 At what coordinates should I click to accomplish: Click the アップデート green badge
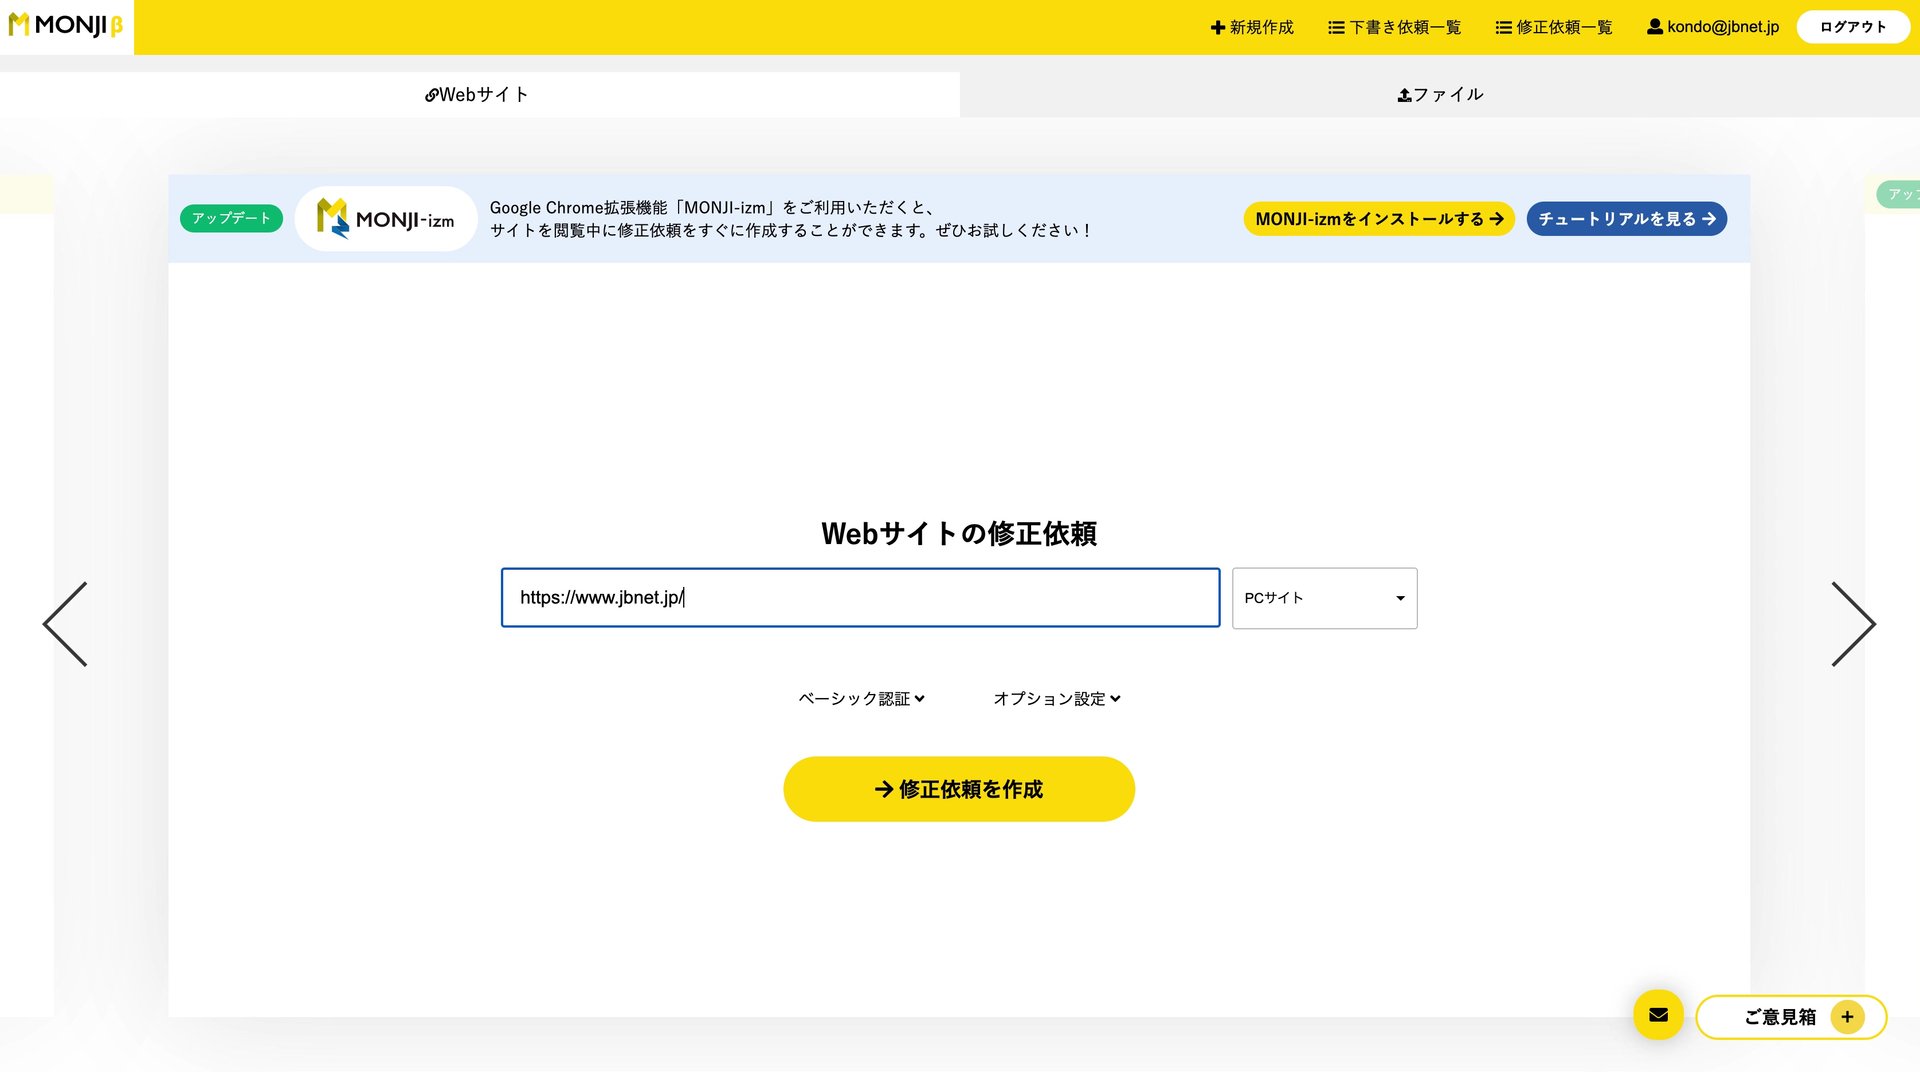pyautogui.click(x=231, y=218)
